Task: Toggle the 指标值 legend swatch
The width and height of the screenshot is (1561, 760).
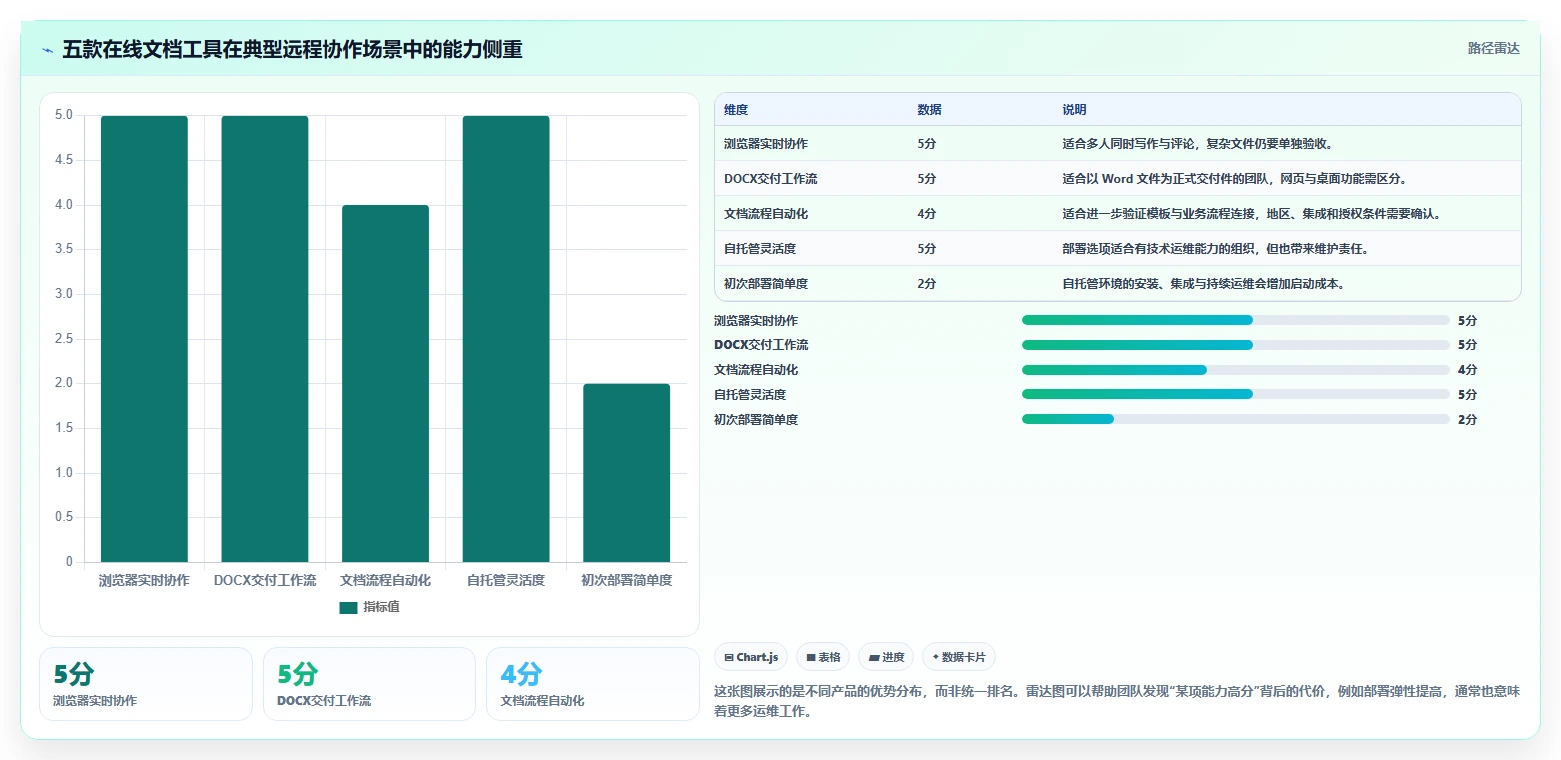Action: pyautogui.click(x=348, y=607)
